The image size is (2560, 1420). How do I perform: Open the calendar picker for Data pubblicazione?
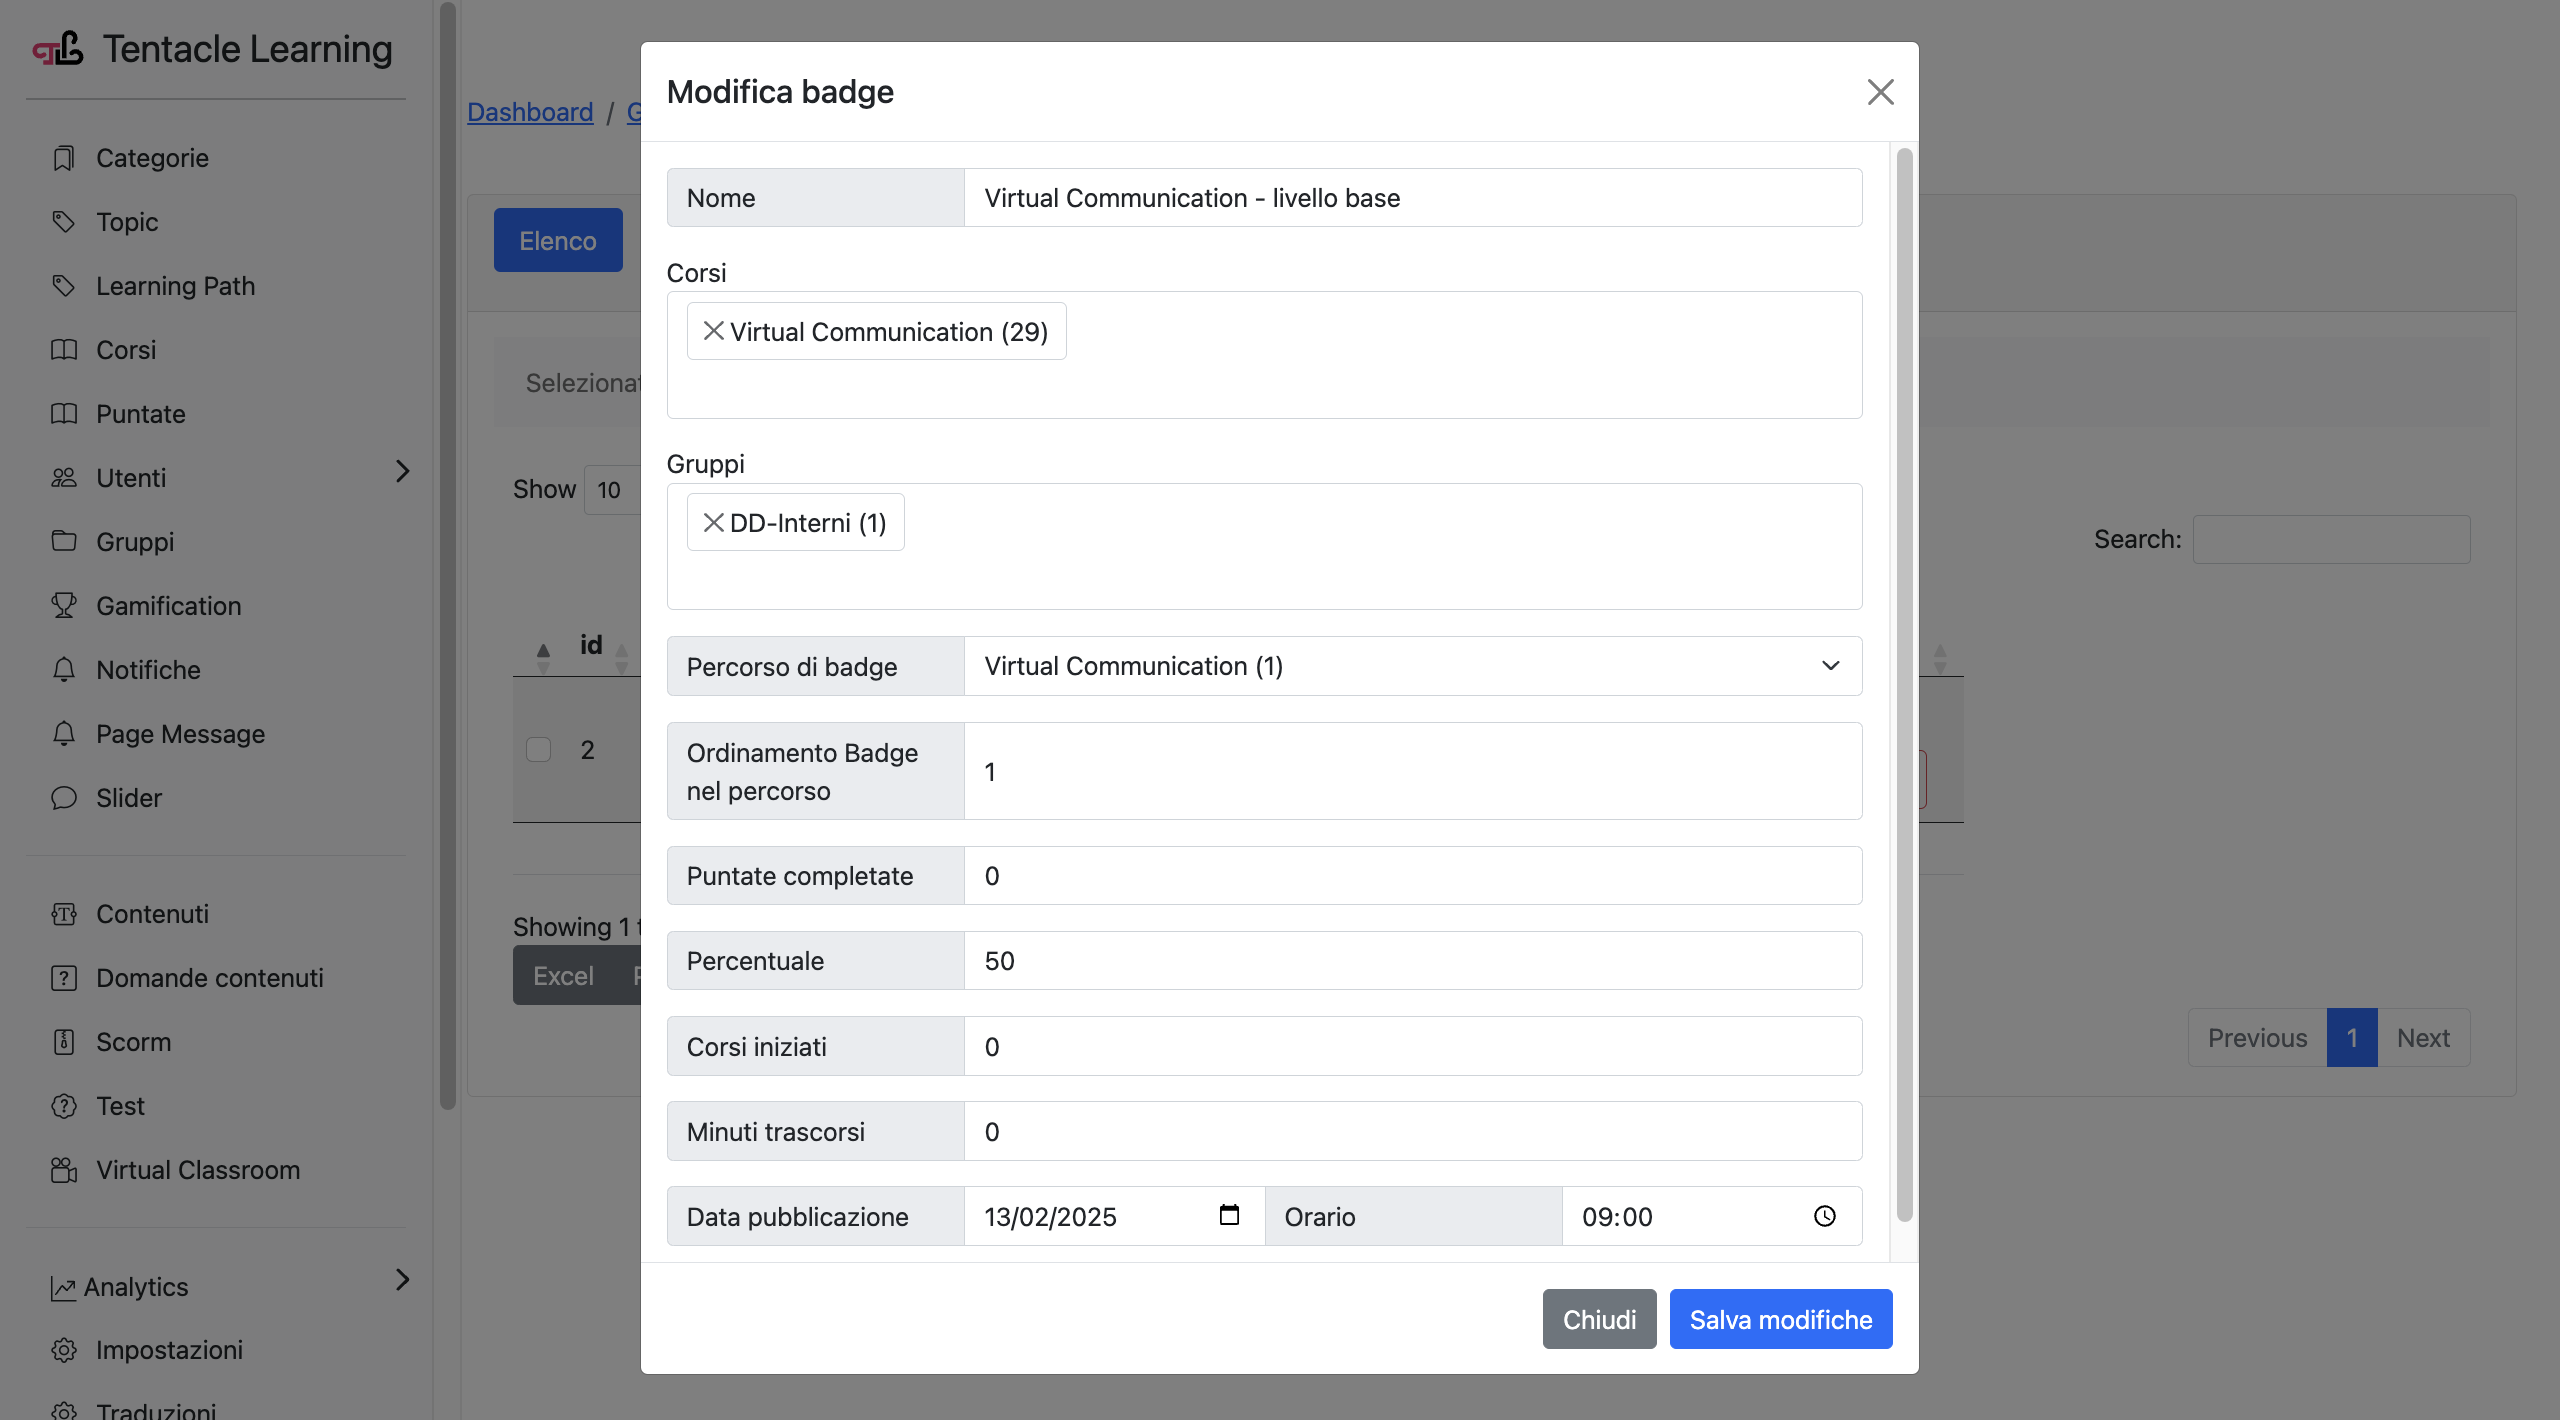(x=1229, y=1215)
